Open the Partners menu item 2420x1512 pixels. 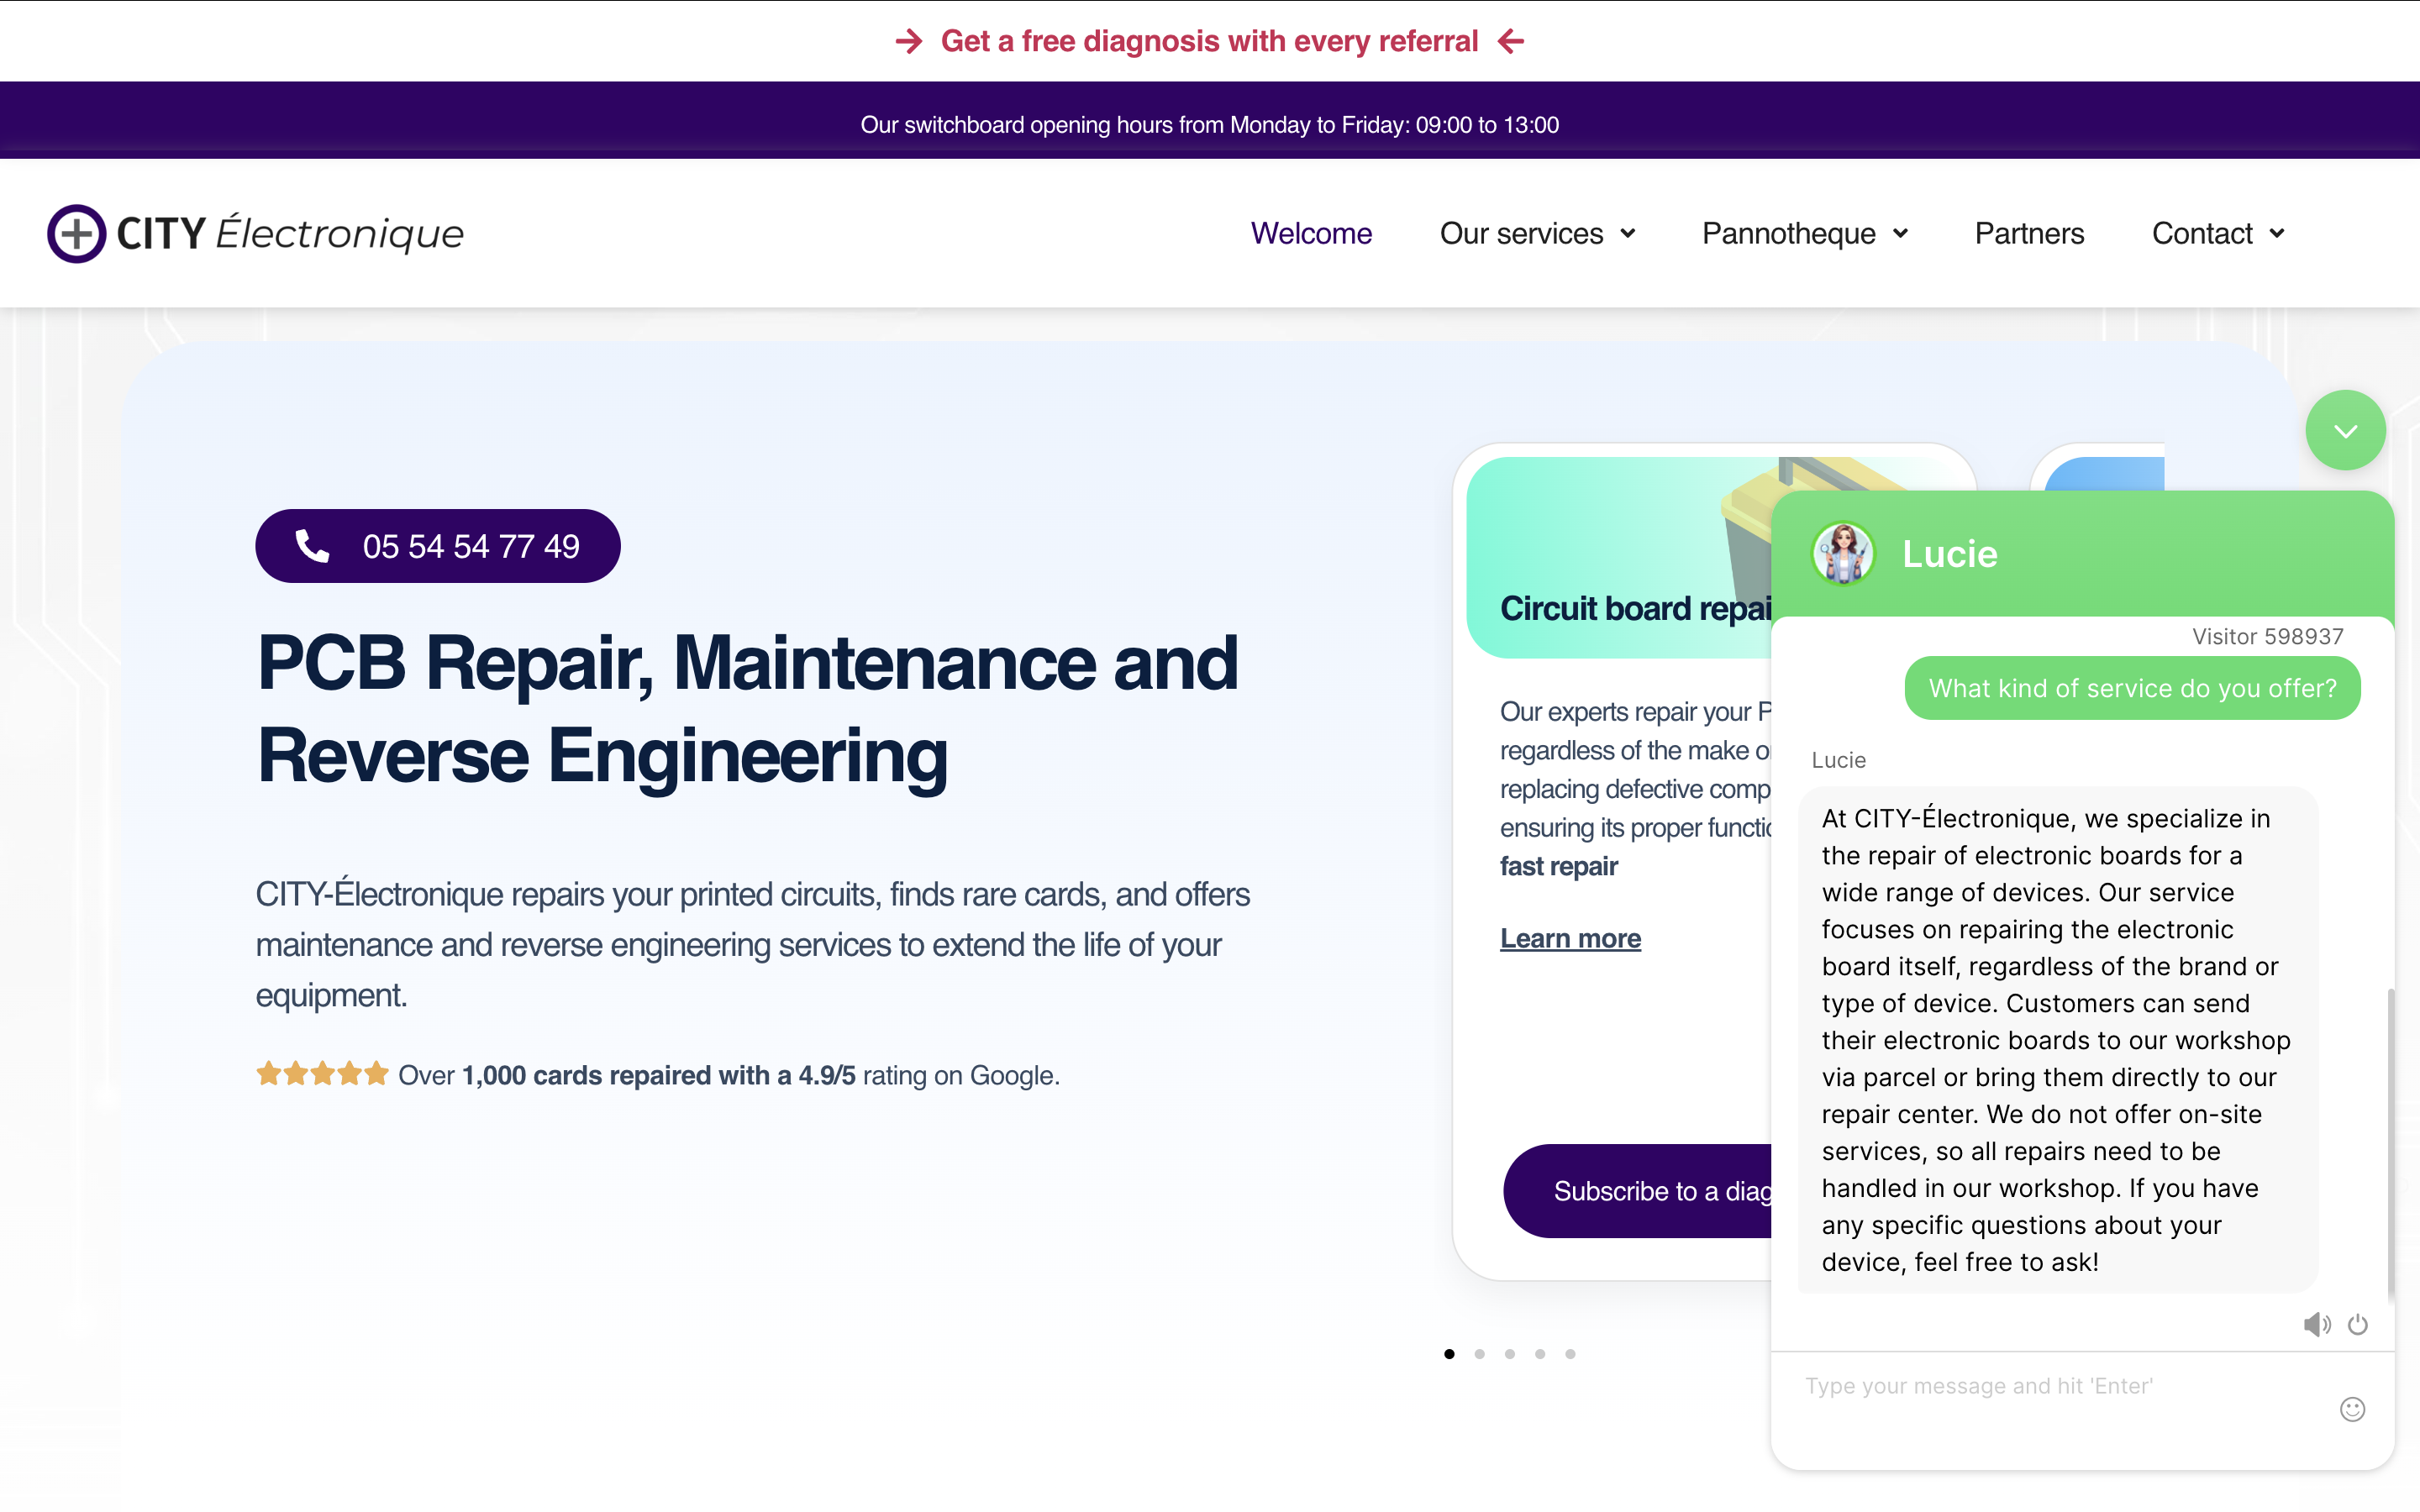point(2029,233)
